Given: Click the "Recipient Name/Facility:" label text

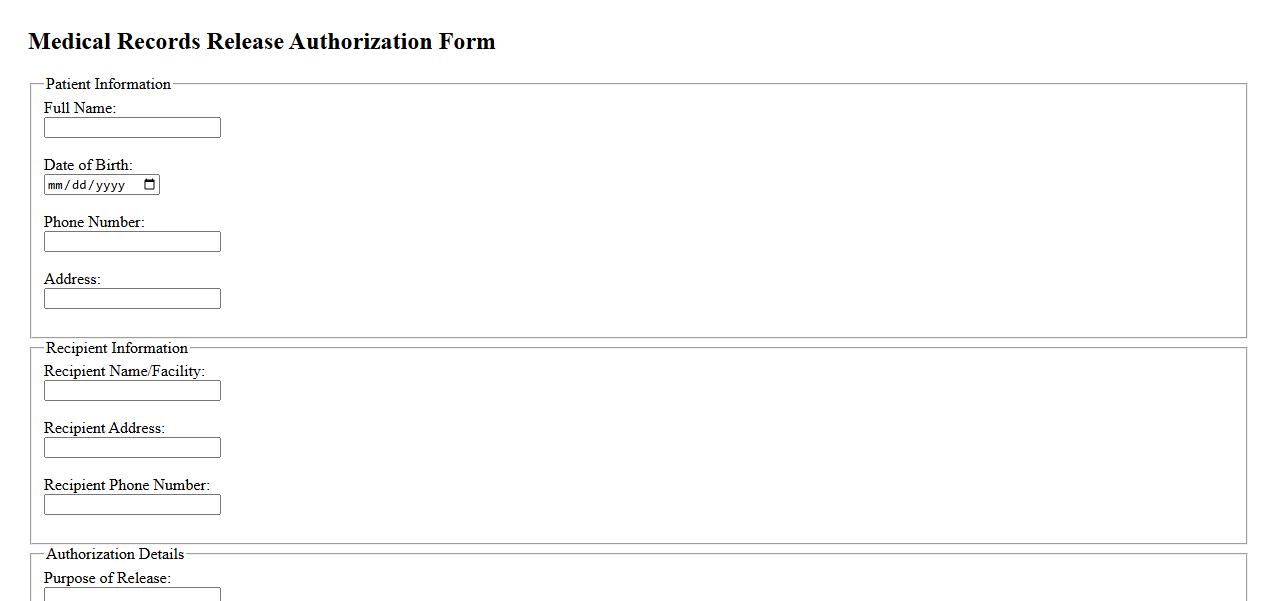Looking at the screenshot, I should tap(124, 371).
